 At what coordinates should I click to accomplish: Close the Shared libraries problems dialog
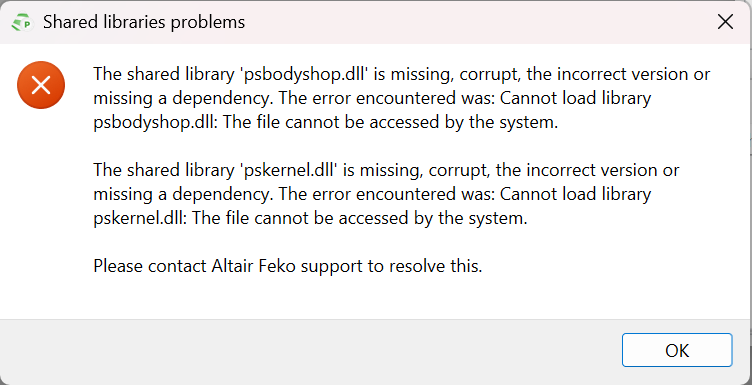(725, 22)
